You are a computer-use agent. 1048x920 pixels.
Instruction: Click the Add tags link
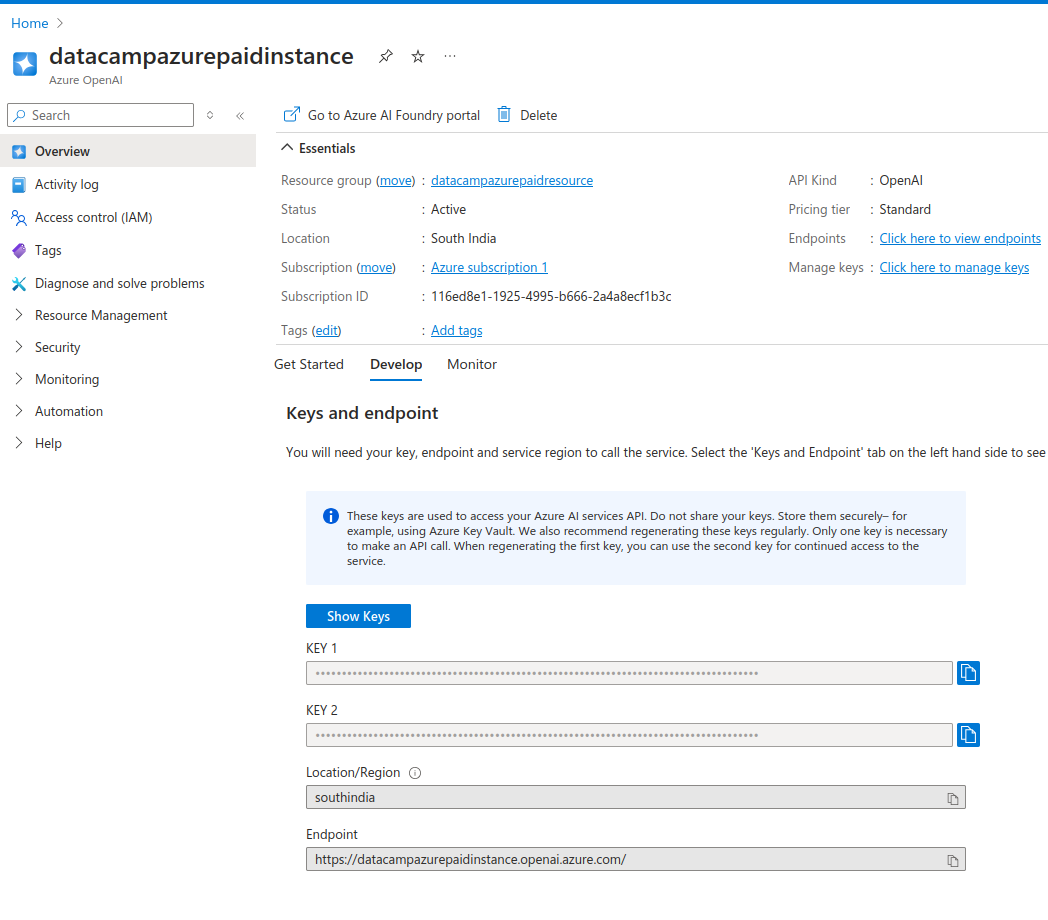pos(456,330)
